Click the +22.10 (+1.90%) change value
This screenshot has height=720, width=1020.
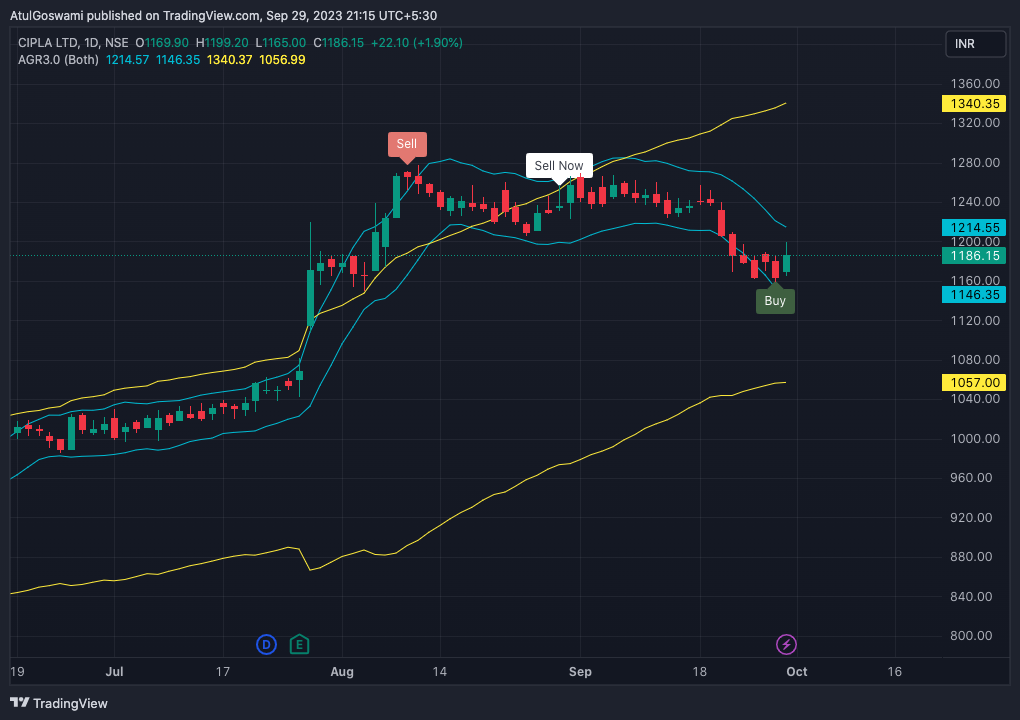(x=416, y=43)
